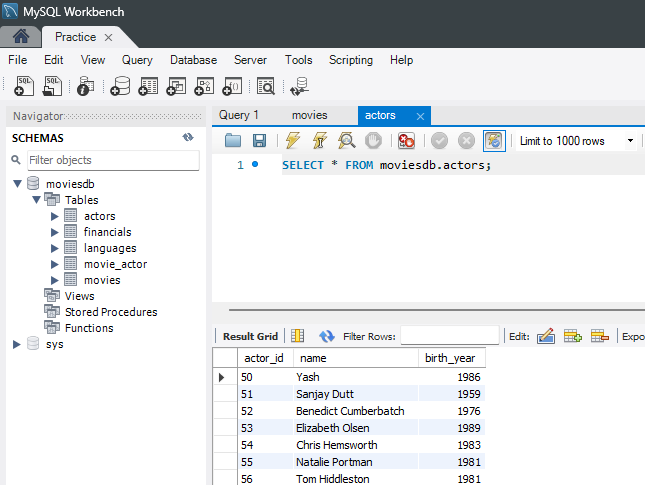The image size is (645, 485).
Task: Stop the executing query hand icon
Action: point(373,141)
